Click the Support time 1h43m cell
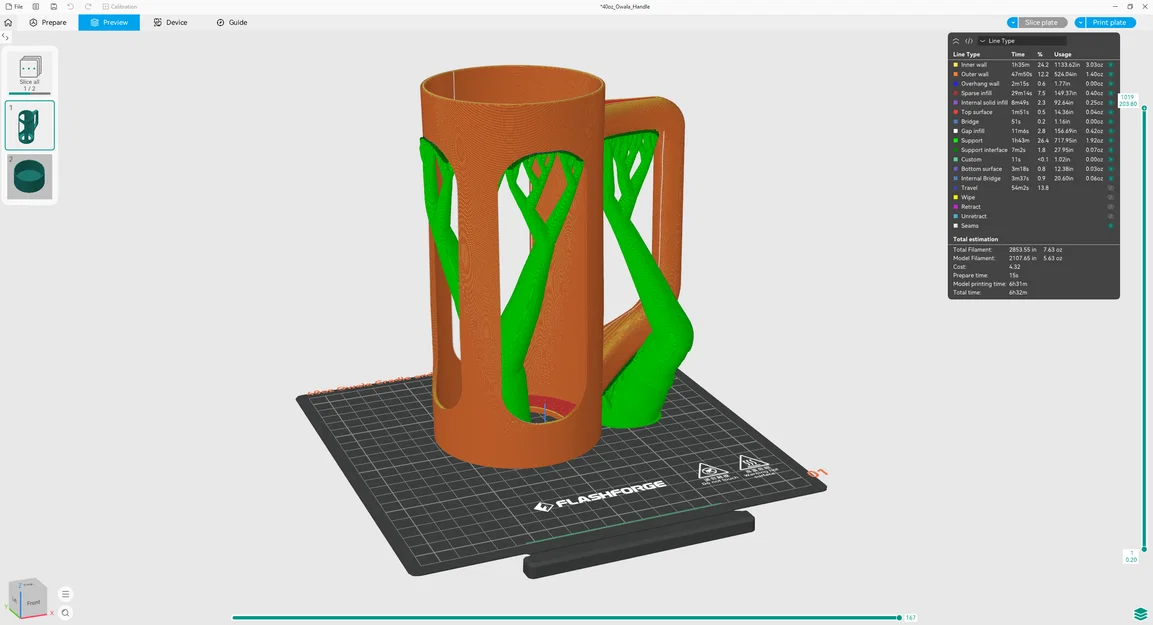 coord(1020,140)
